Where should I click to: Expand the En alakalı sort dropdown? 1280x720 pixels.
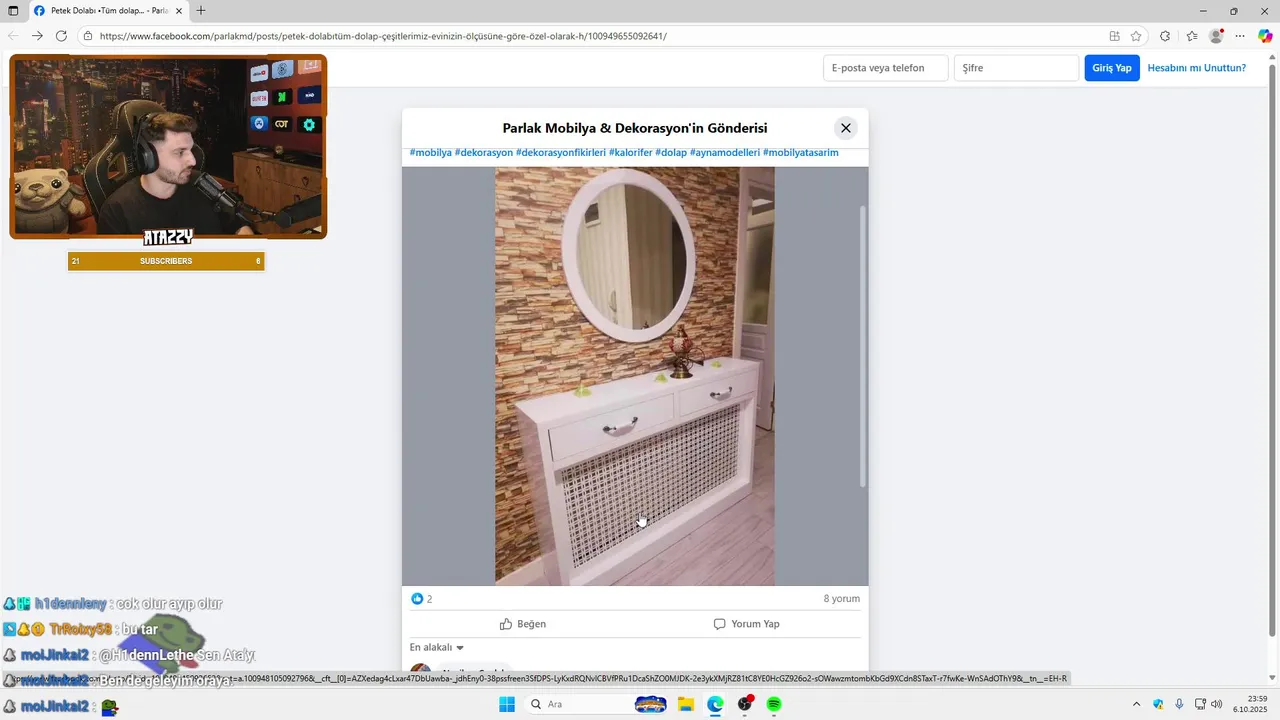437,648
